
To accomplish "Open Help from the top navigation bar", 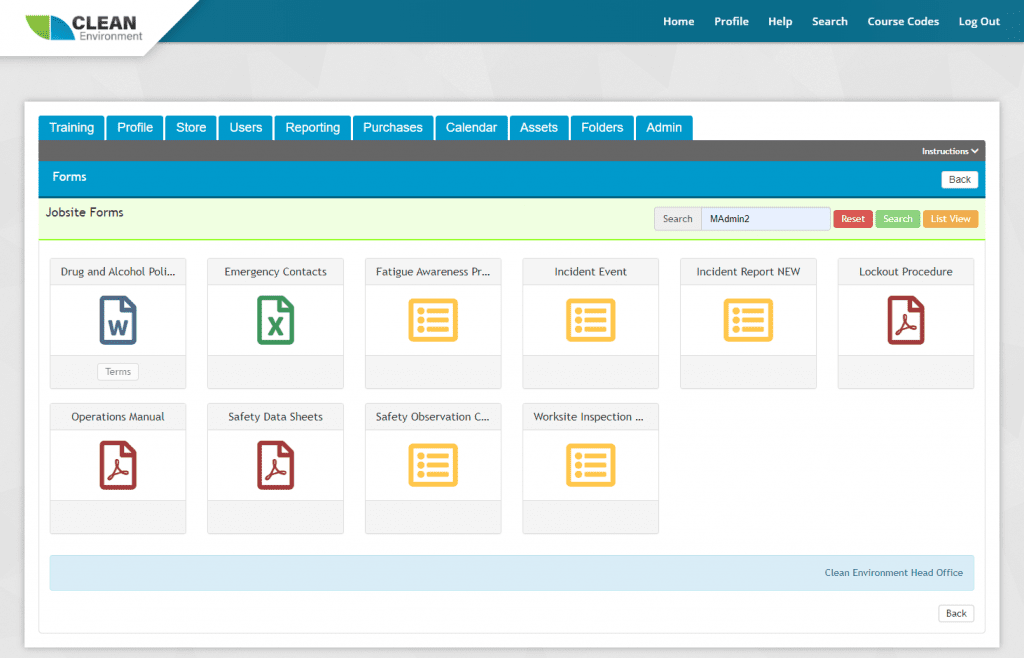I will click(780, 21).
